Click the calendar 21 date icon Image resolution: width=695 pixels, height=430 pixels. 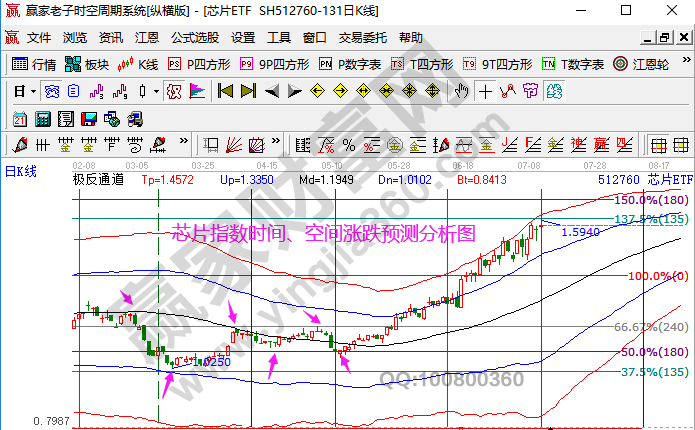20,118
